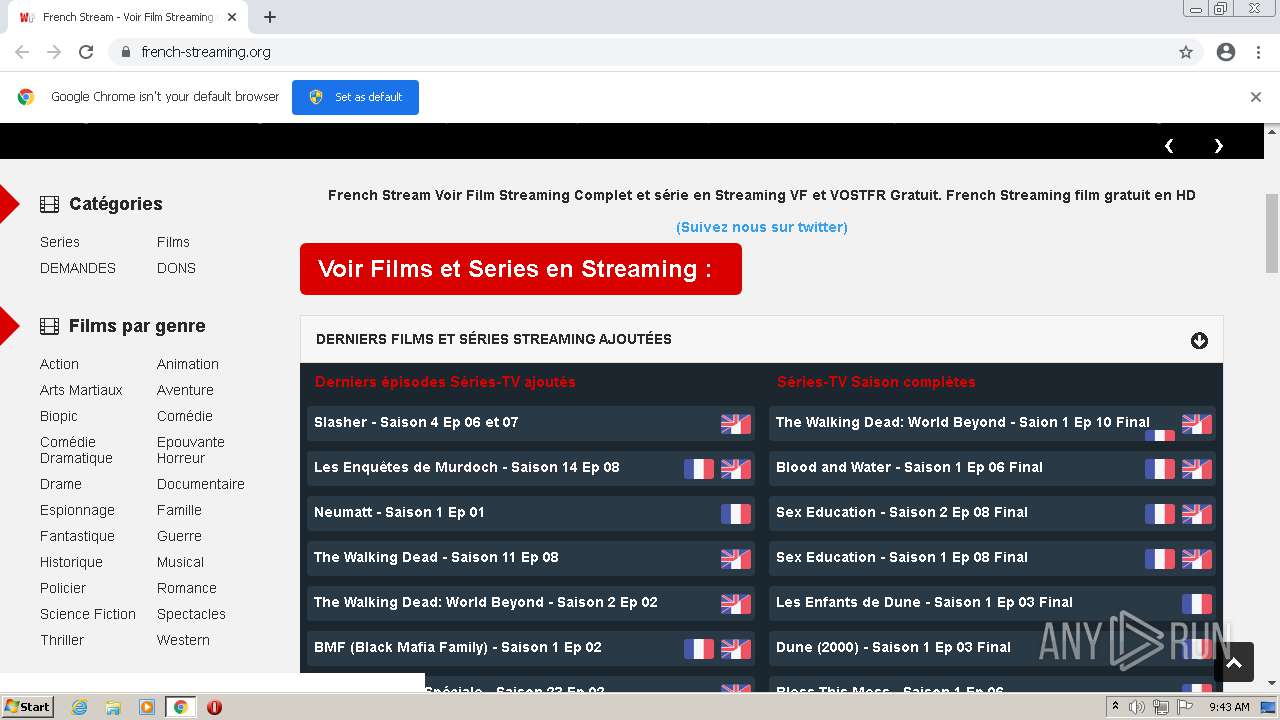The image size is (1280, 720).
Task: Open the taskbar file explorer folder
Action: click(113, 707)
